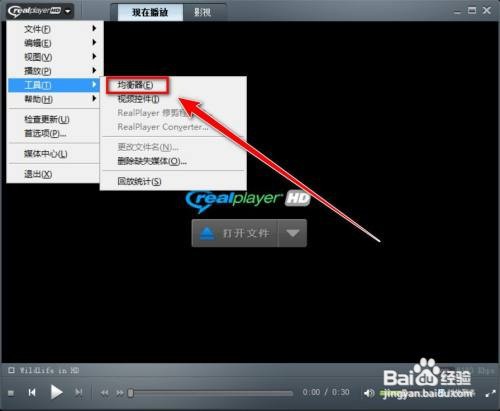This screenshot has height=411, width=500.
Task: Minimize the RealPlayer window
Action: click(x=457, y=12)
